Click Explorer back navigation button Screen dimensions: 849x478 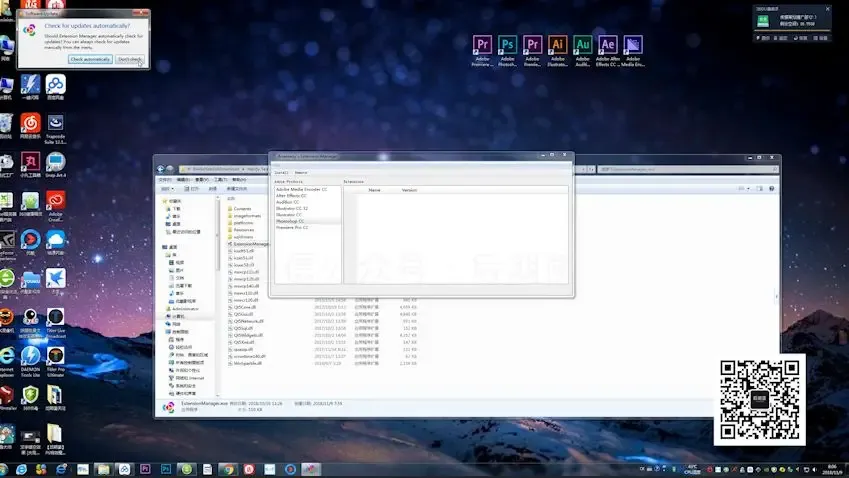pos(161,169)
